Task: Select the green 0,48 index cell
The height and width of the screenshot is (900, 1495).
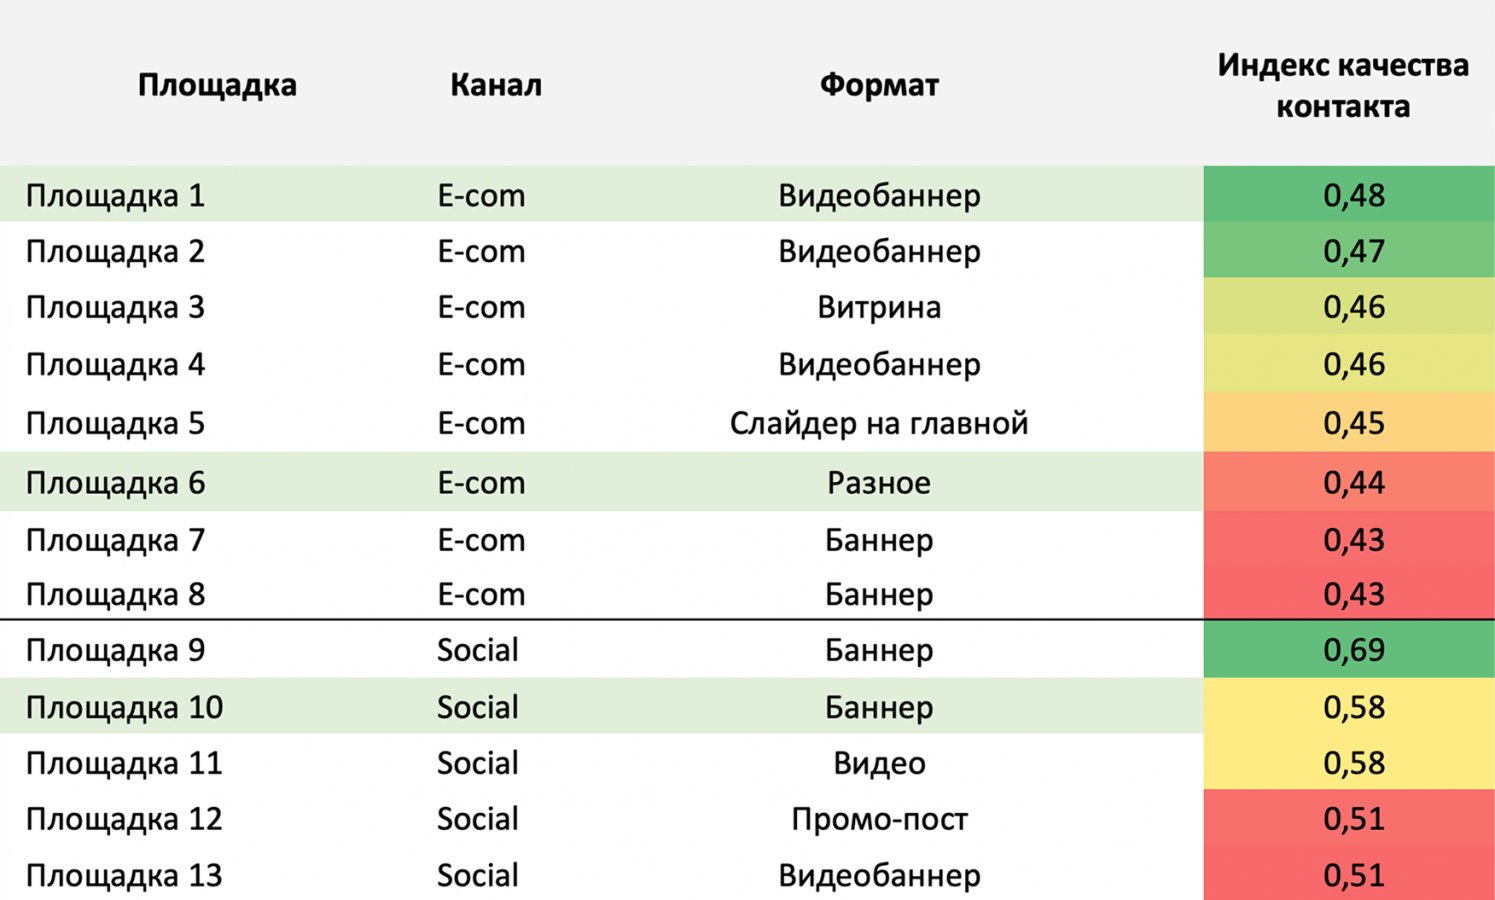Action: (1353, 195)
